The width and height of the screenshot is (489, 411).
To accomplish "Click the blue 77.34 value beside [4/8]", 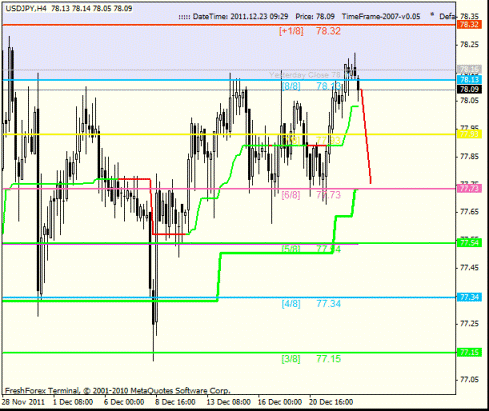I will point(328,304).
